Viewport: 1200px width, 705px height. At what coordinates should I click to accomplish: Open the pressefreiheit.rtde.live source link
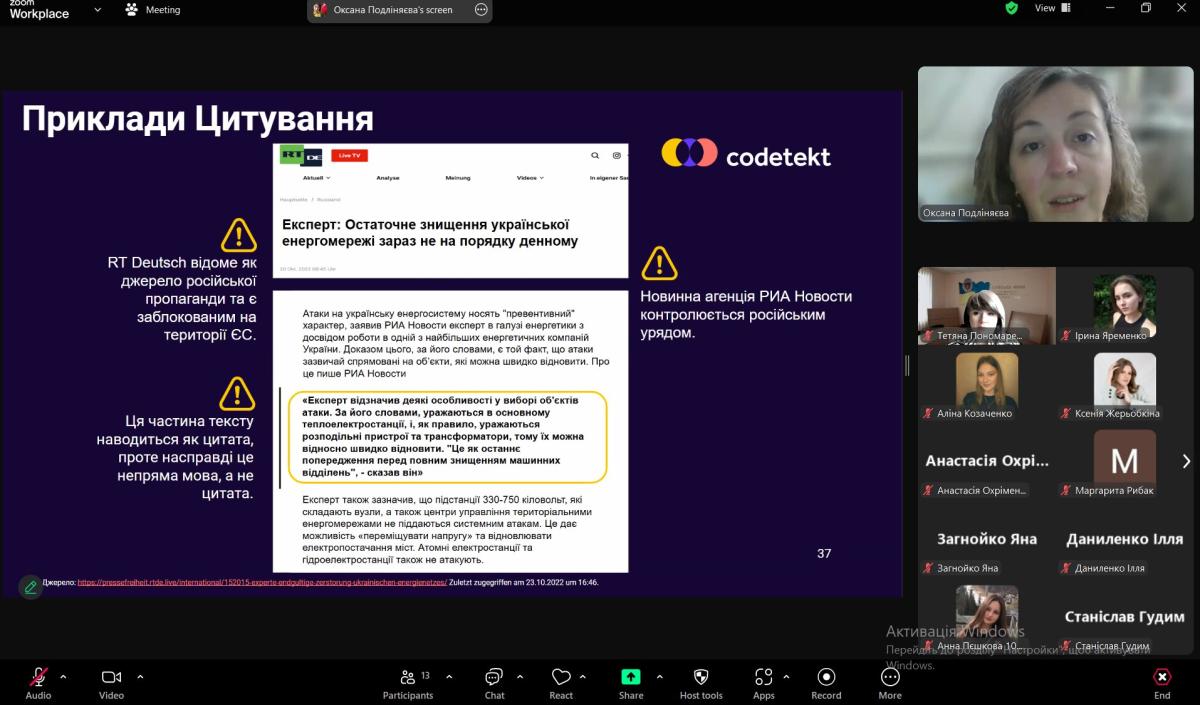click(262, 582)
